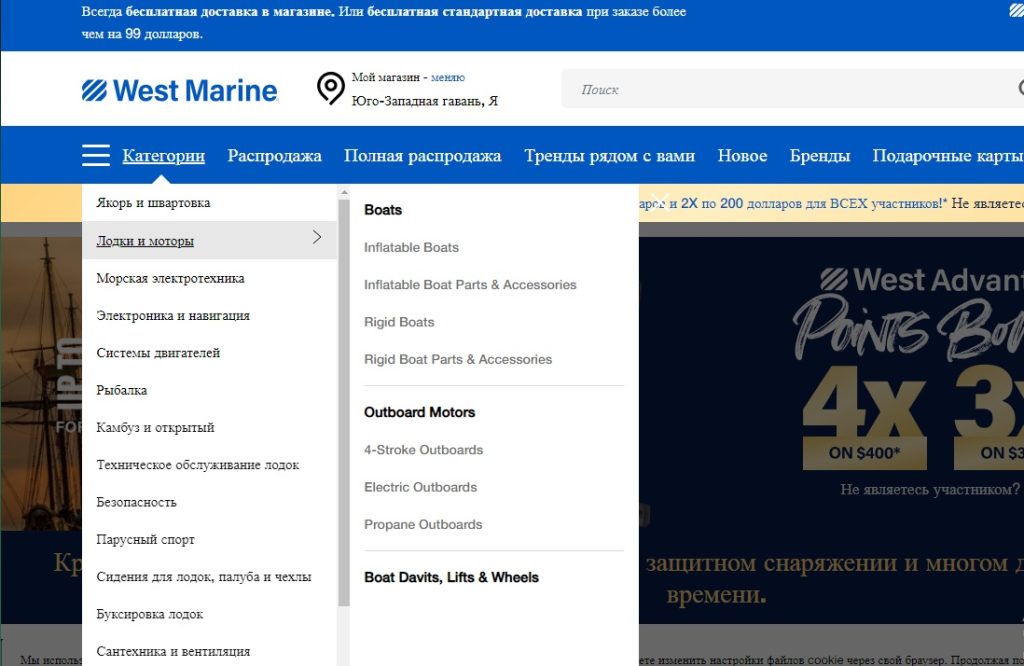Select Якорь и швартовка category

point(153,202)
